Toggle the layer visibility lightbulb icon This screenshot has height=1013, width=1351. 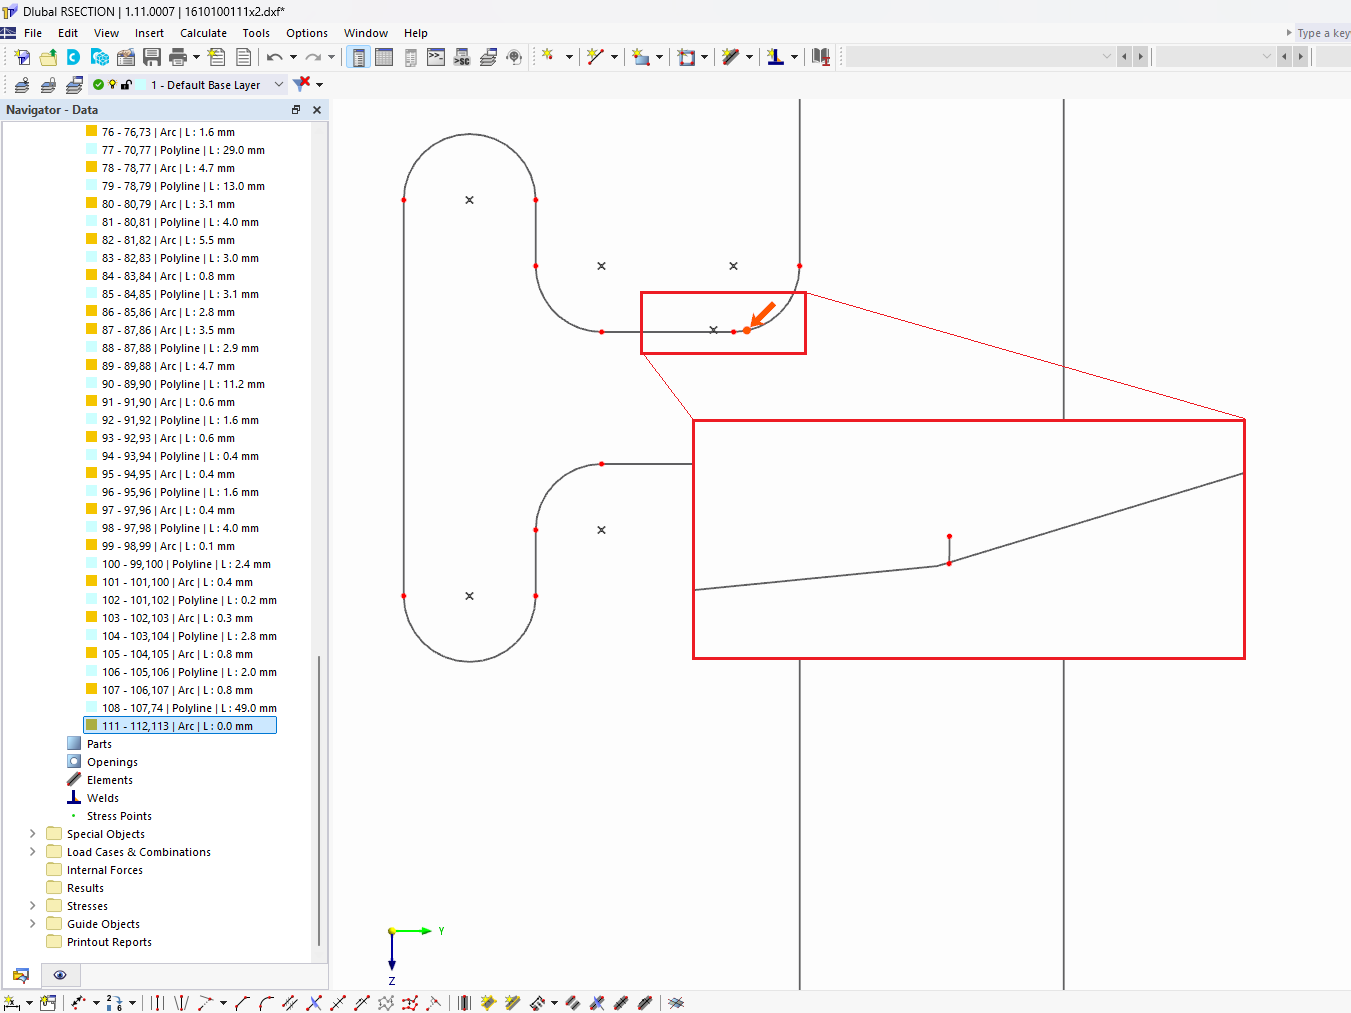tap(111, 84)
